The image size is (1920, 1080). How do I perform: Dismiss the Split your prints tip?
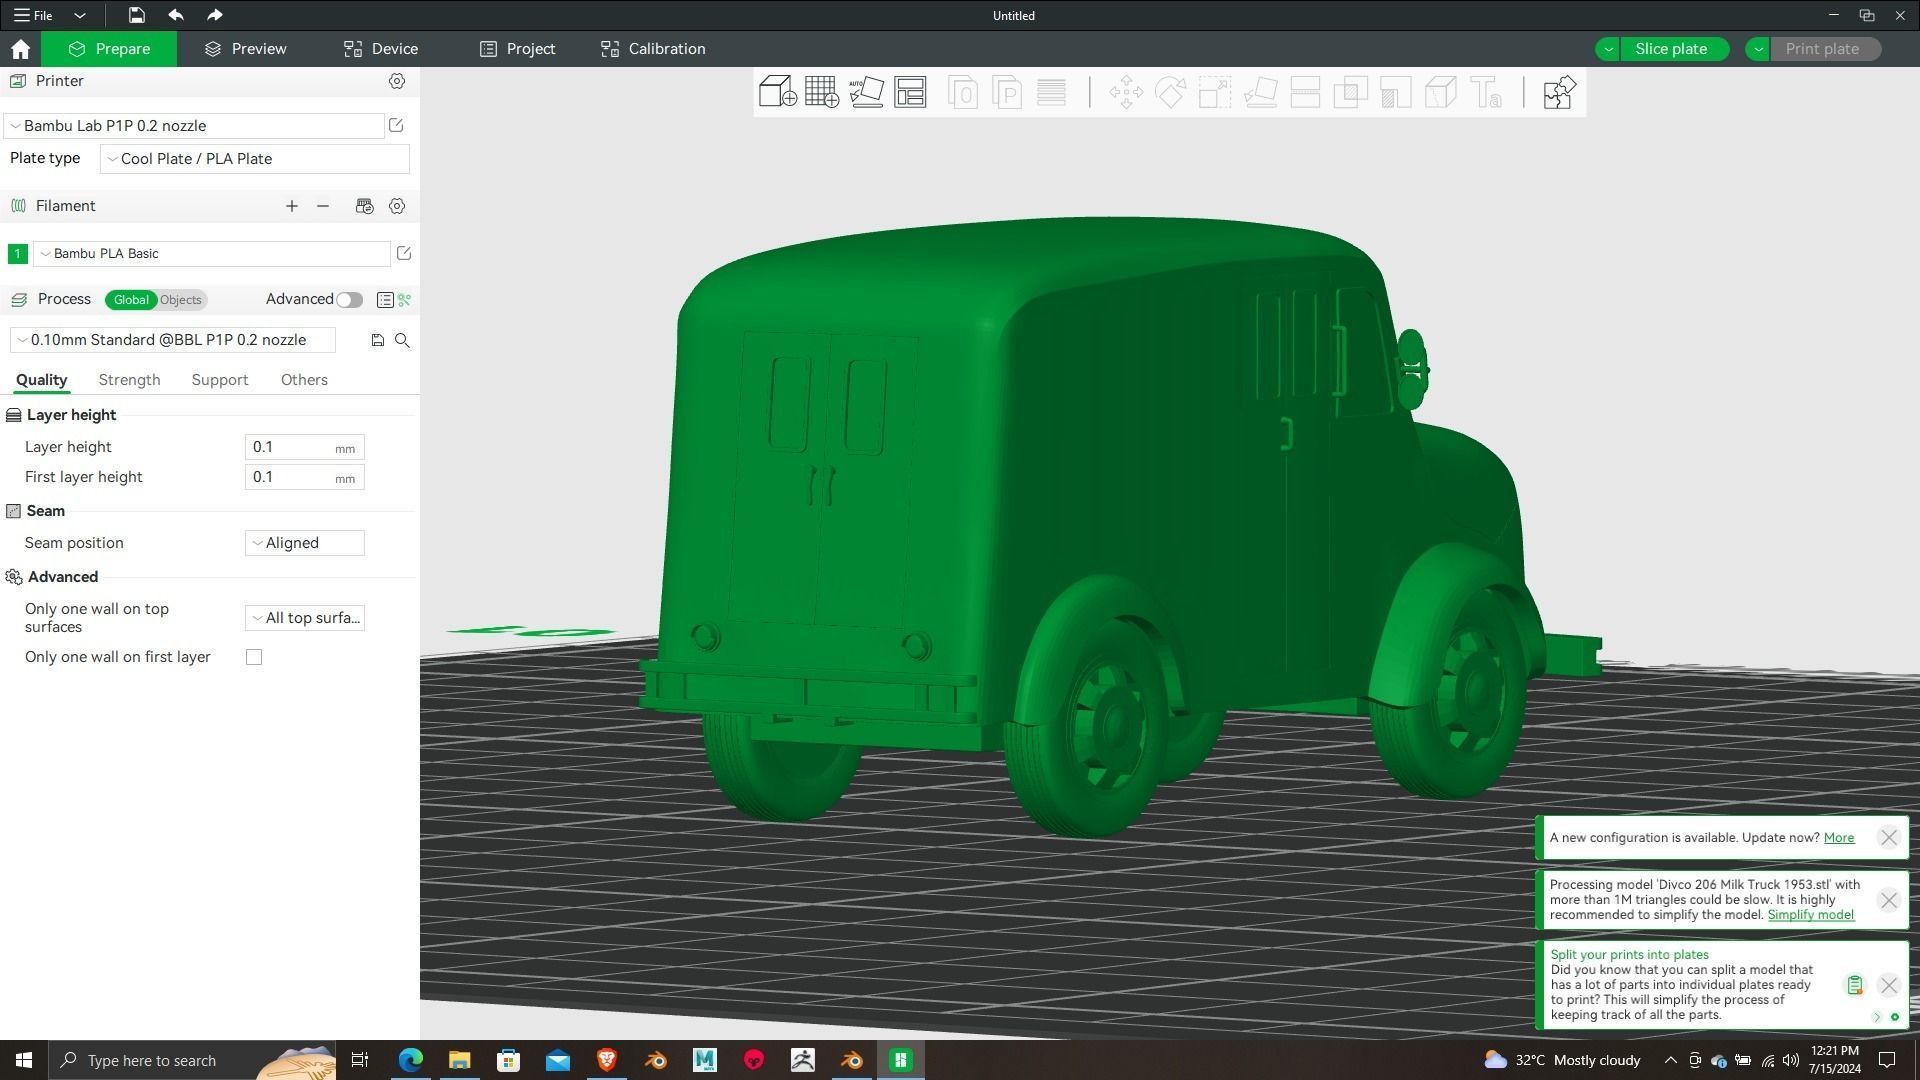click(x=1888, y=986)
